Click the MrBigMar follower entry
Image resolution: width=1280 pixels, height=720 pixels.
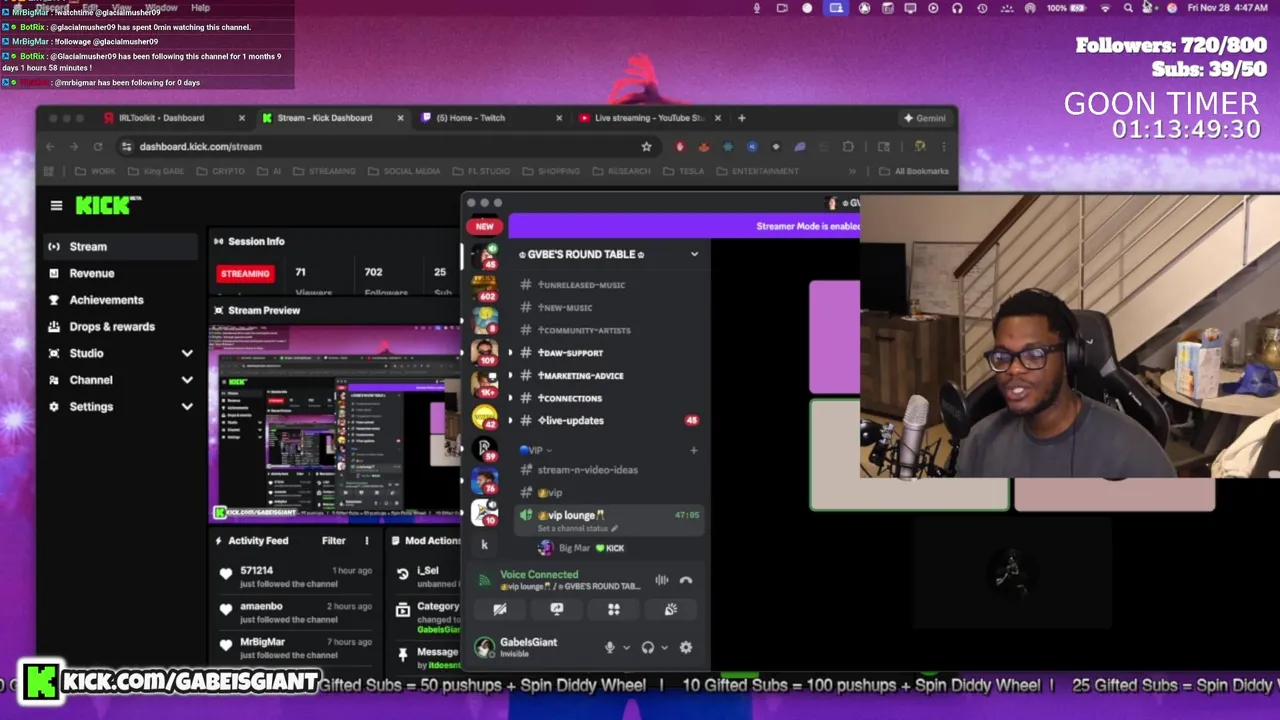coord(294,648)
